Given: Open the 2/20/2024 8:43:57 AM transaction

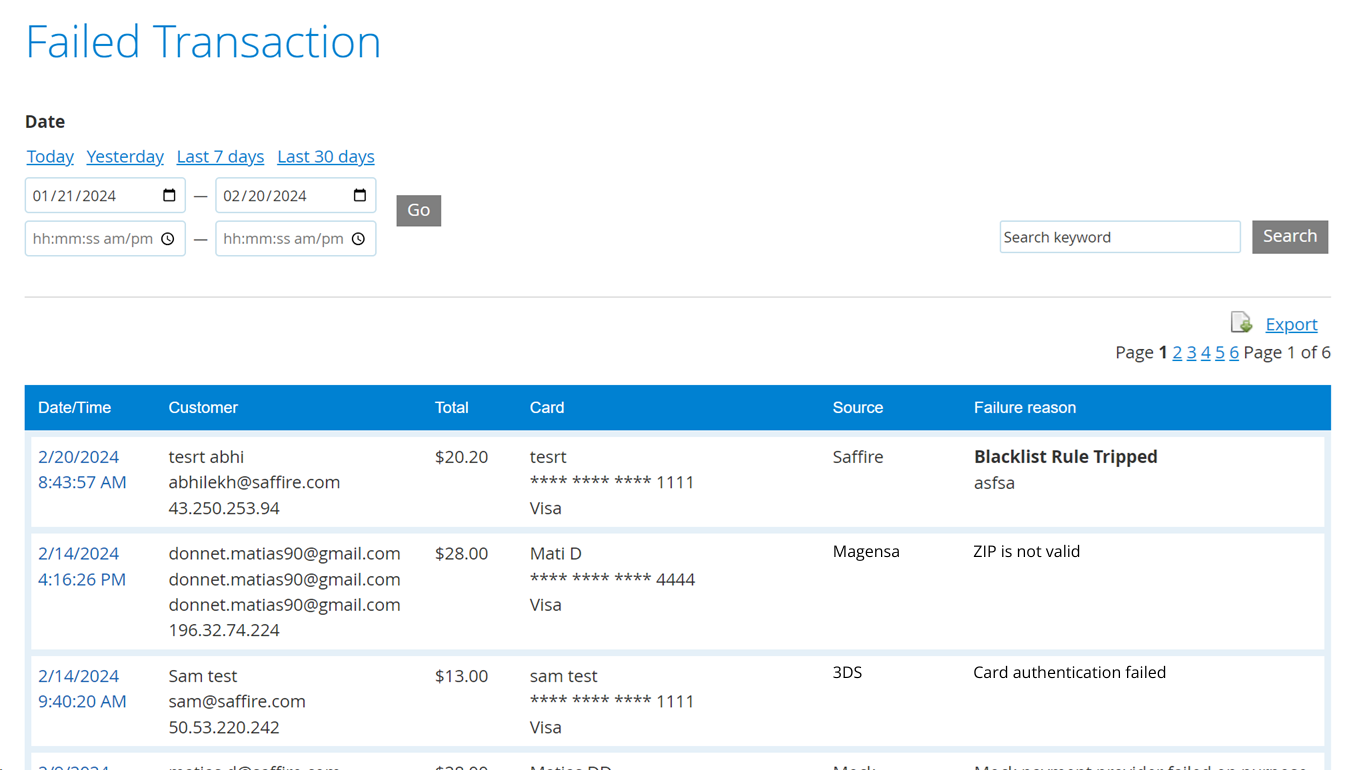Looking at the screenshot, I should click(82, 469).
